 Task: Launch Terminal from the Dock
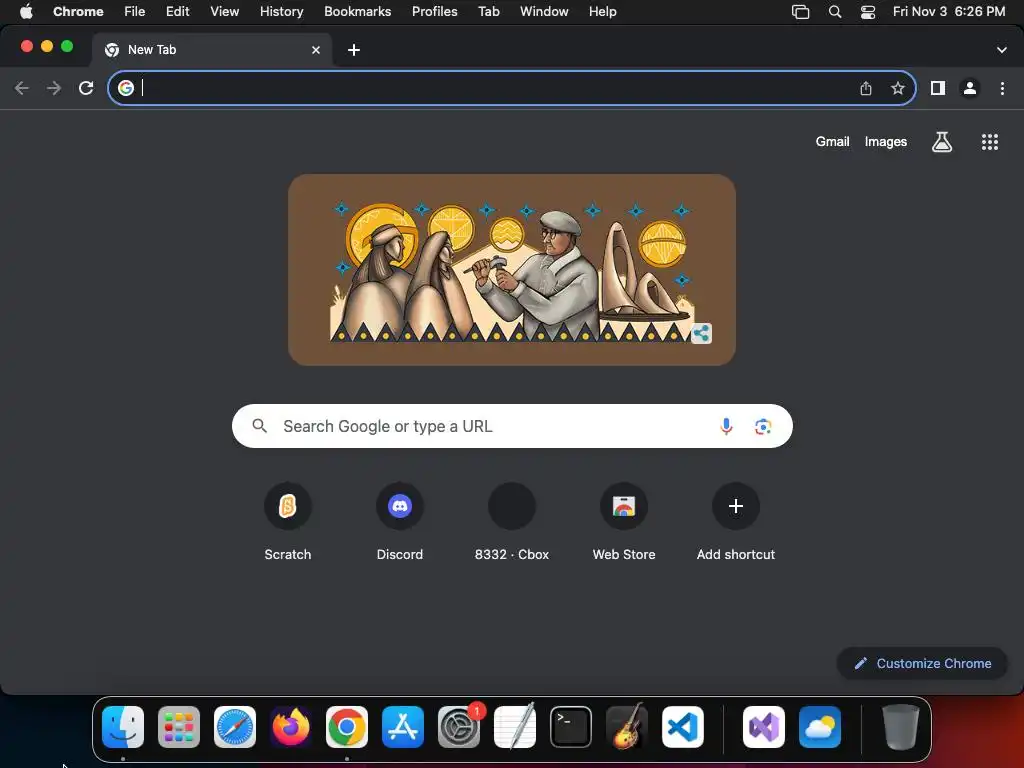click(571, 727)
